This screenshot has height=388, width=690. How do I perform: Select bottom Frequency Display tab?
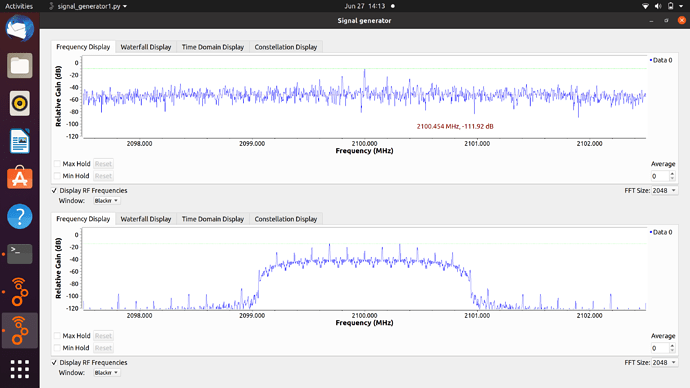(x=83, y=219)
